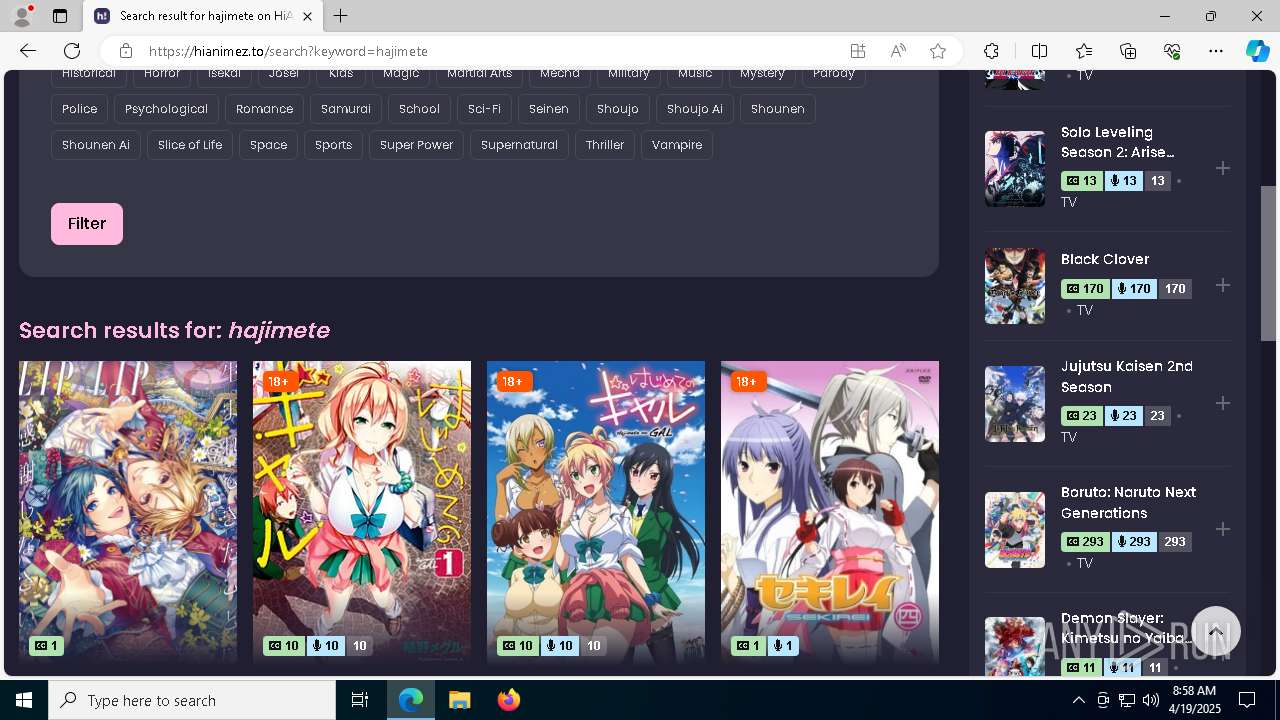Screen dimensions: 1280x720
Task: Open browser Extensions puzzle icon
Action: pyautogui.click(x=991, y=51)
